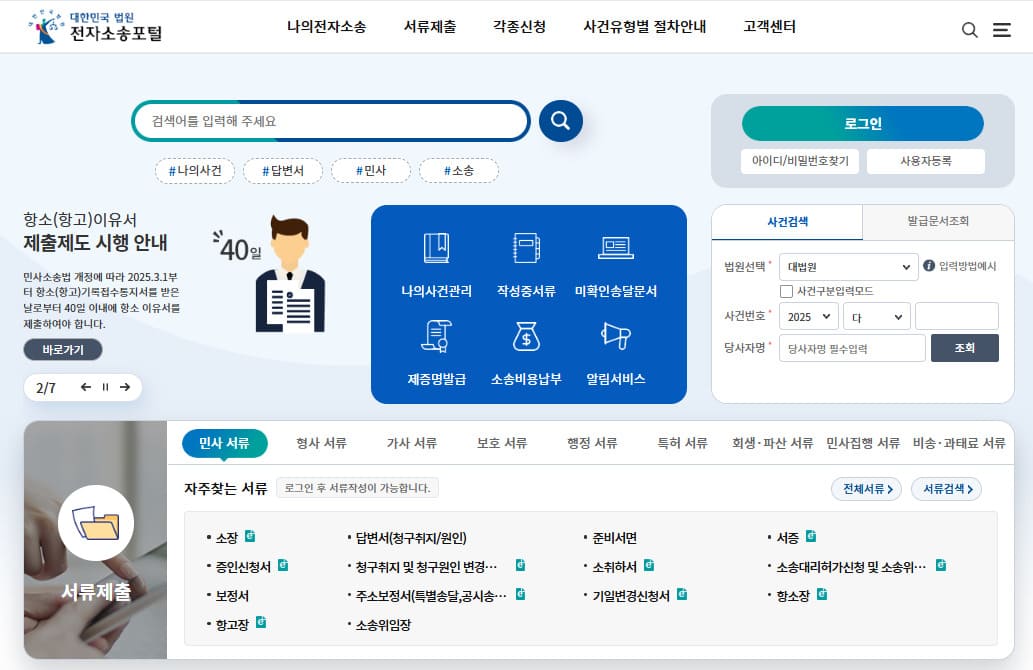Click the 제증명발급 certificate icon

click(x=436, y=347)
